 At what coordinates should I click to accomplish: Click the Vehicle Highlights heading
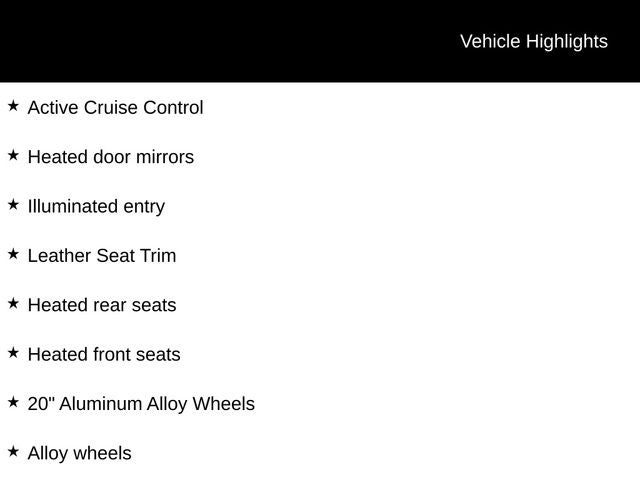tap(533, 42)
